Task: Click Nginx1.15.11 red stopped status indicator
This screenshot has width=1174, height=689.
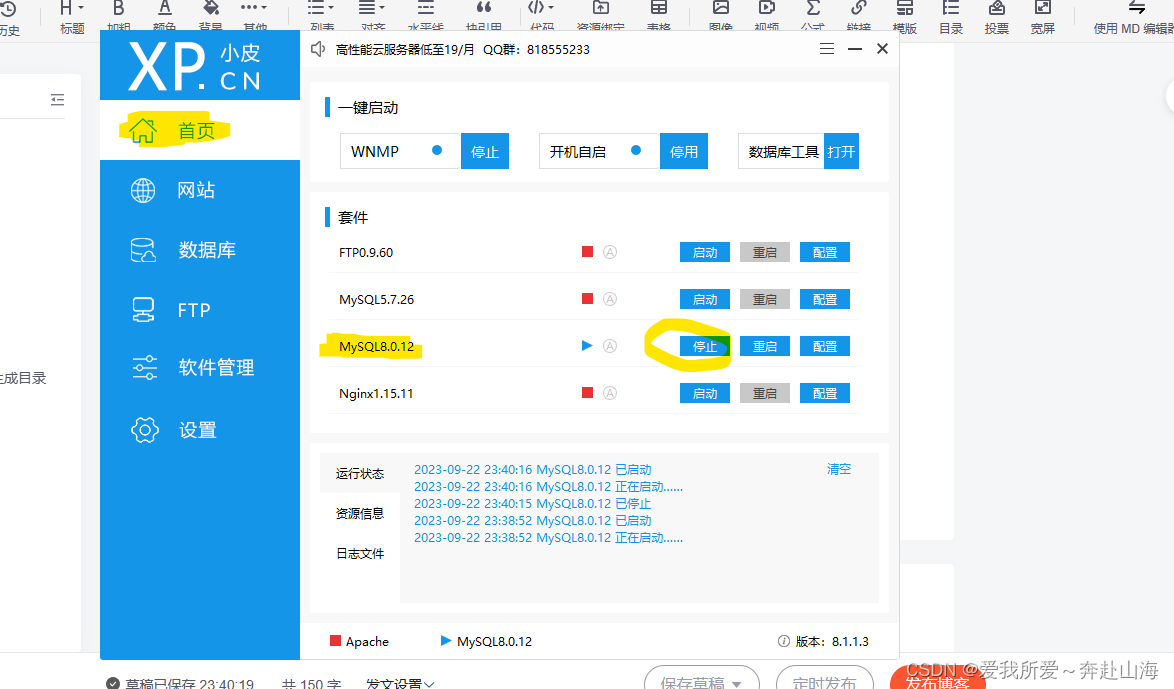Action: click(x=588, y=392)
